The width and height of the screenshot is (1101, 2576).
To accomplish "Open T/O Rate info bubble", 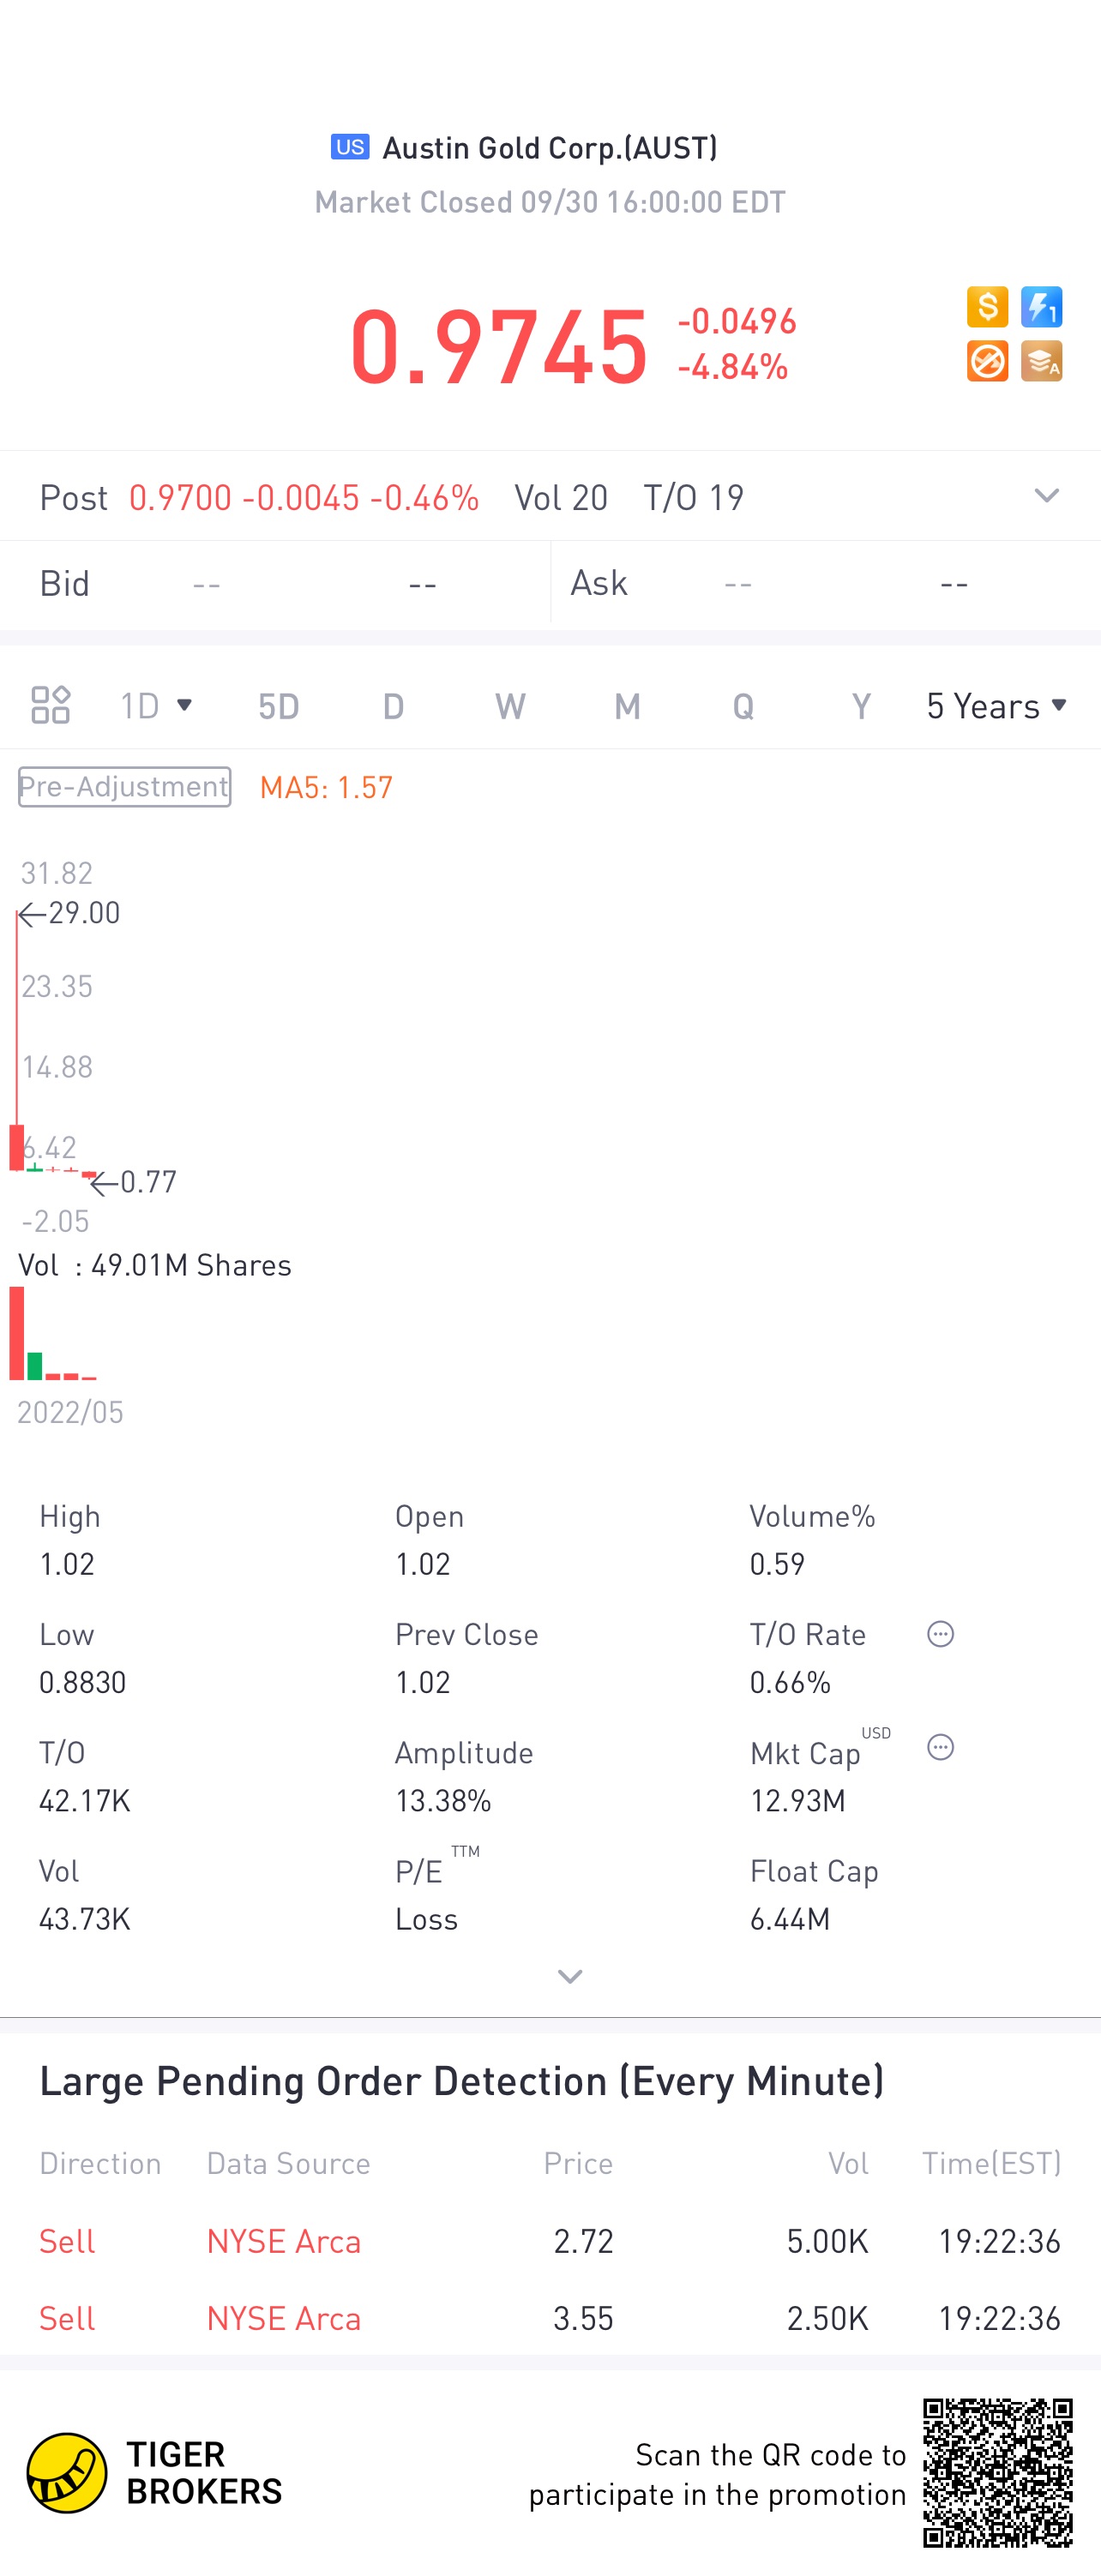I will click(x=940, y=1634).
